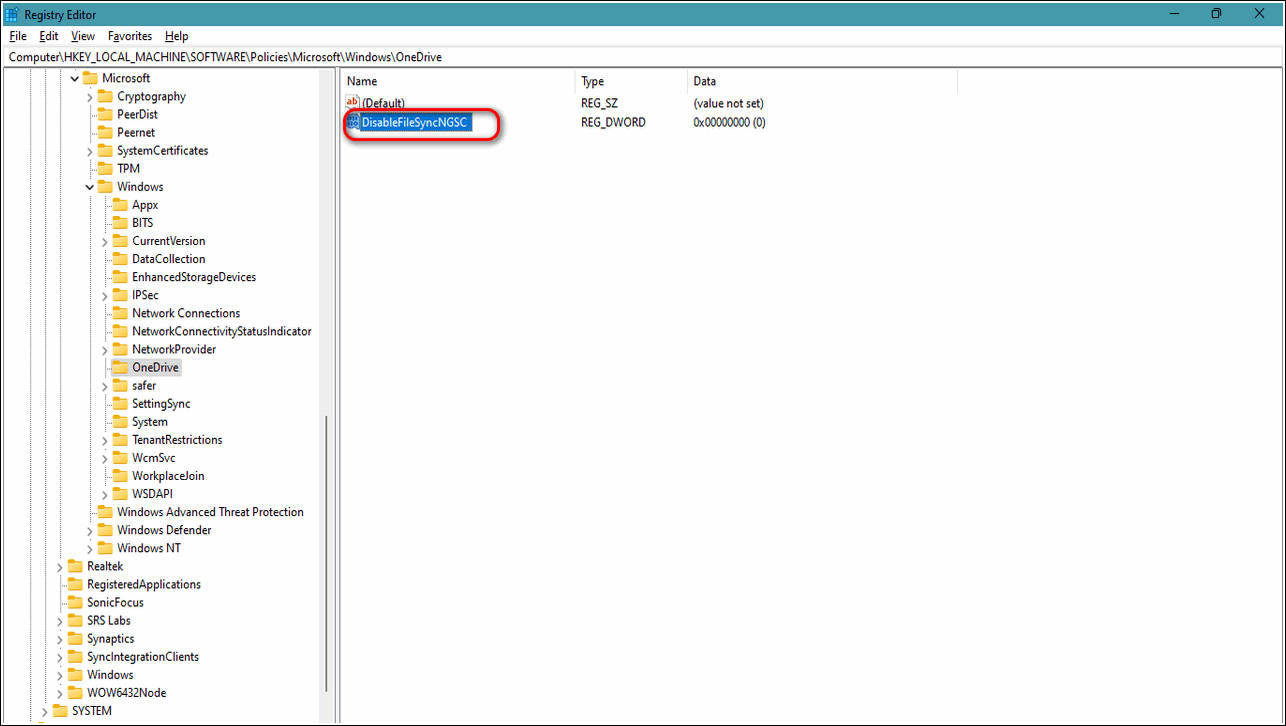Open the File menu
1286x726 pixels.
(x=17, y=36)
